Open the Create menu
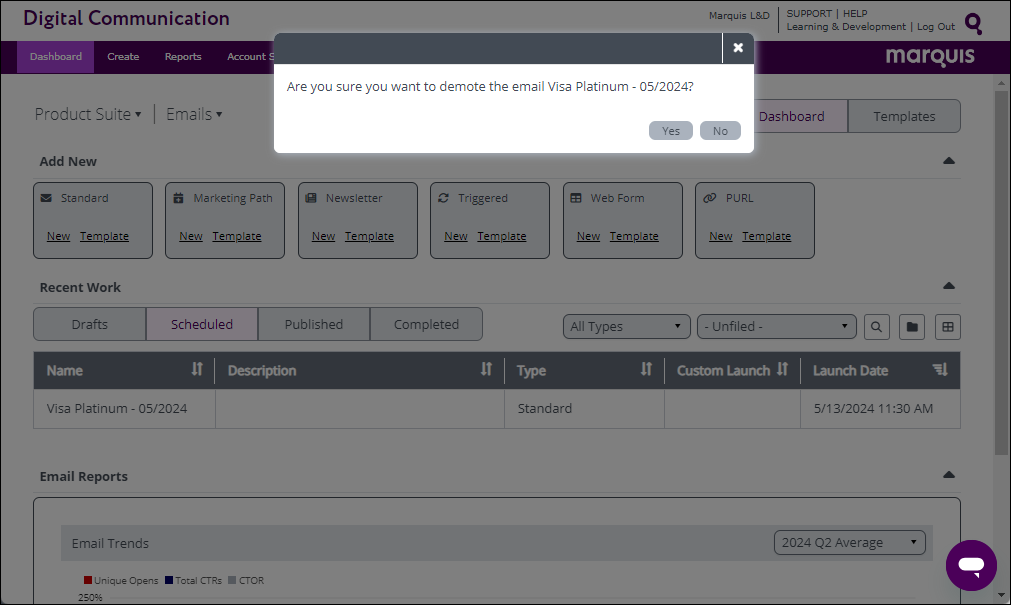The height and width of the screenshot is (605, 1011). (123, 57)
